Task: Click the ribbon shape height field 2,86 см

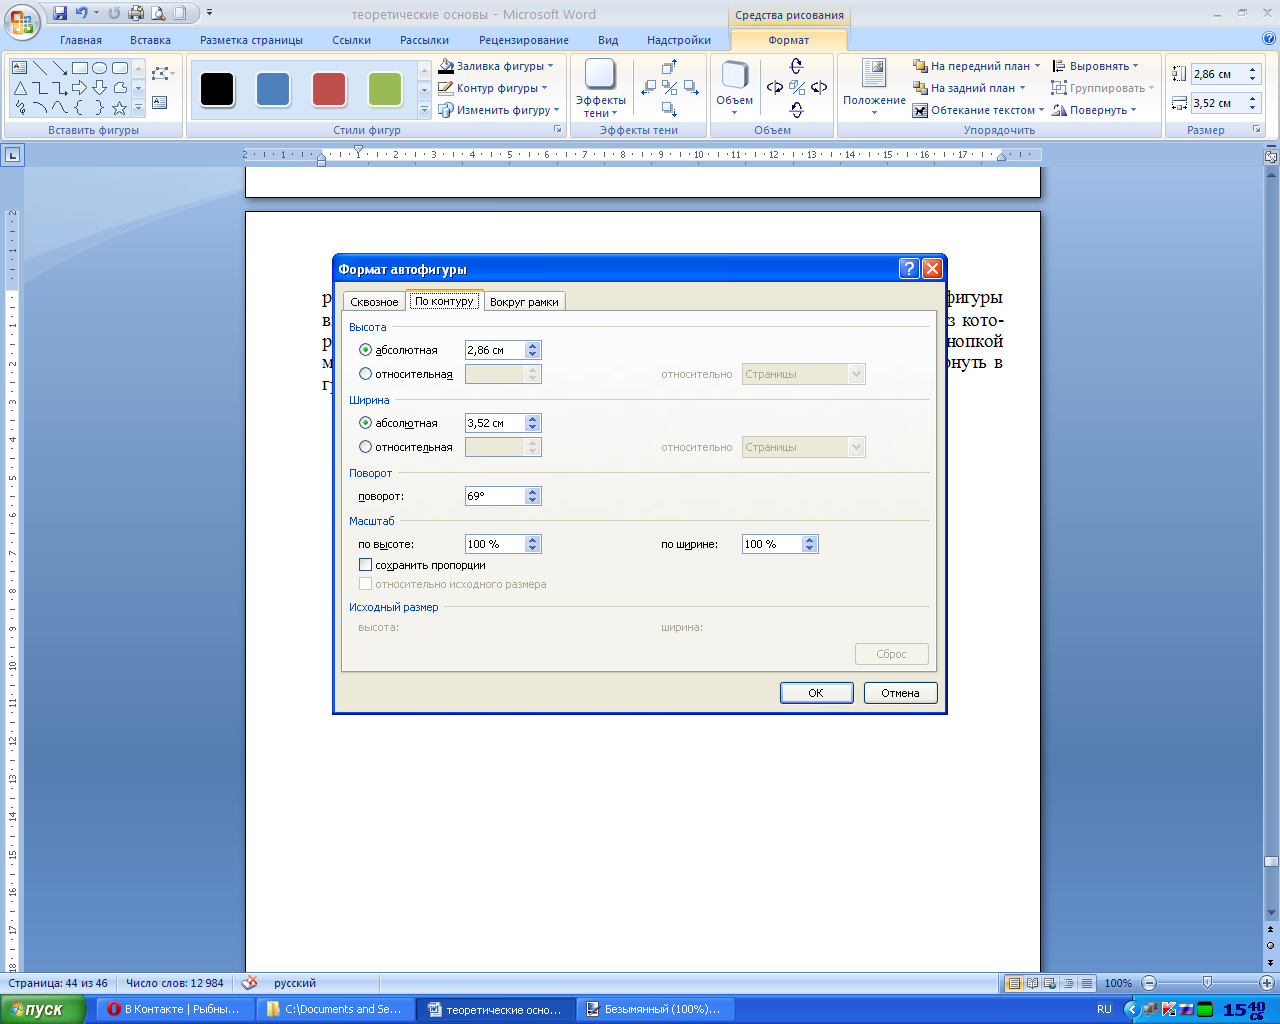Action: [x=1217, y=74]
